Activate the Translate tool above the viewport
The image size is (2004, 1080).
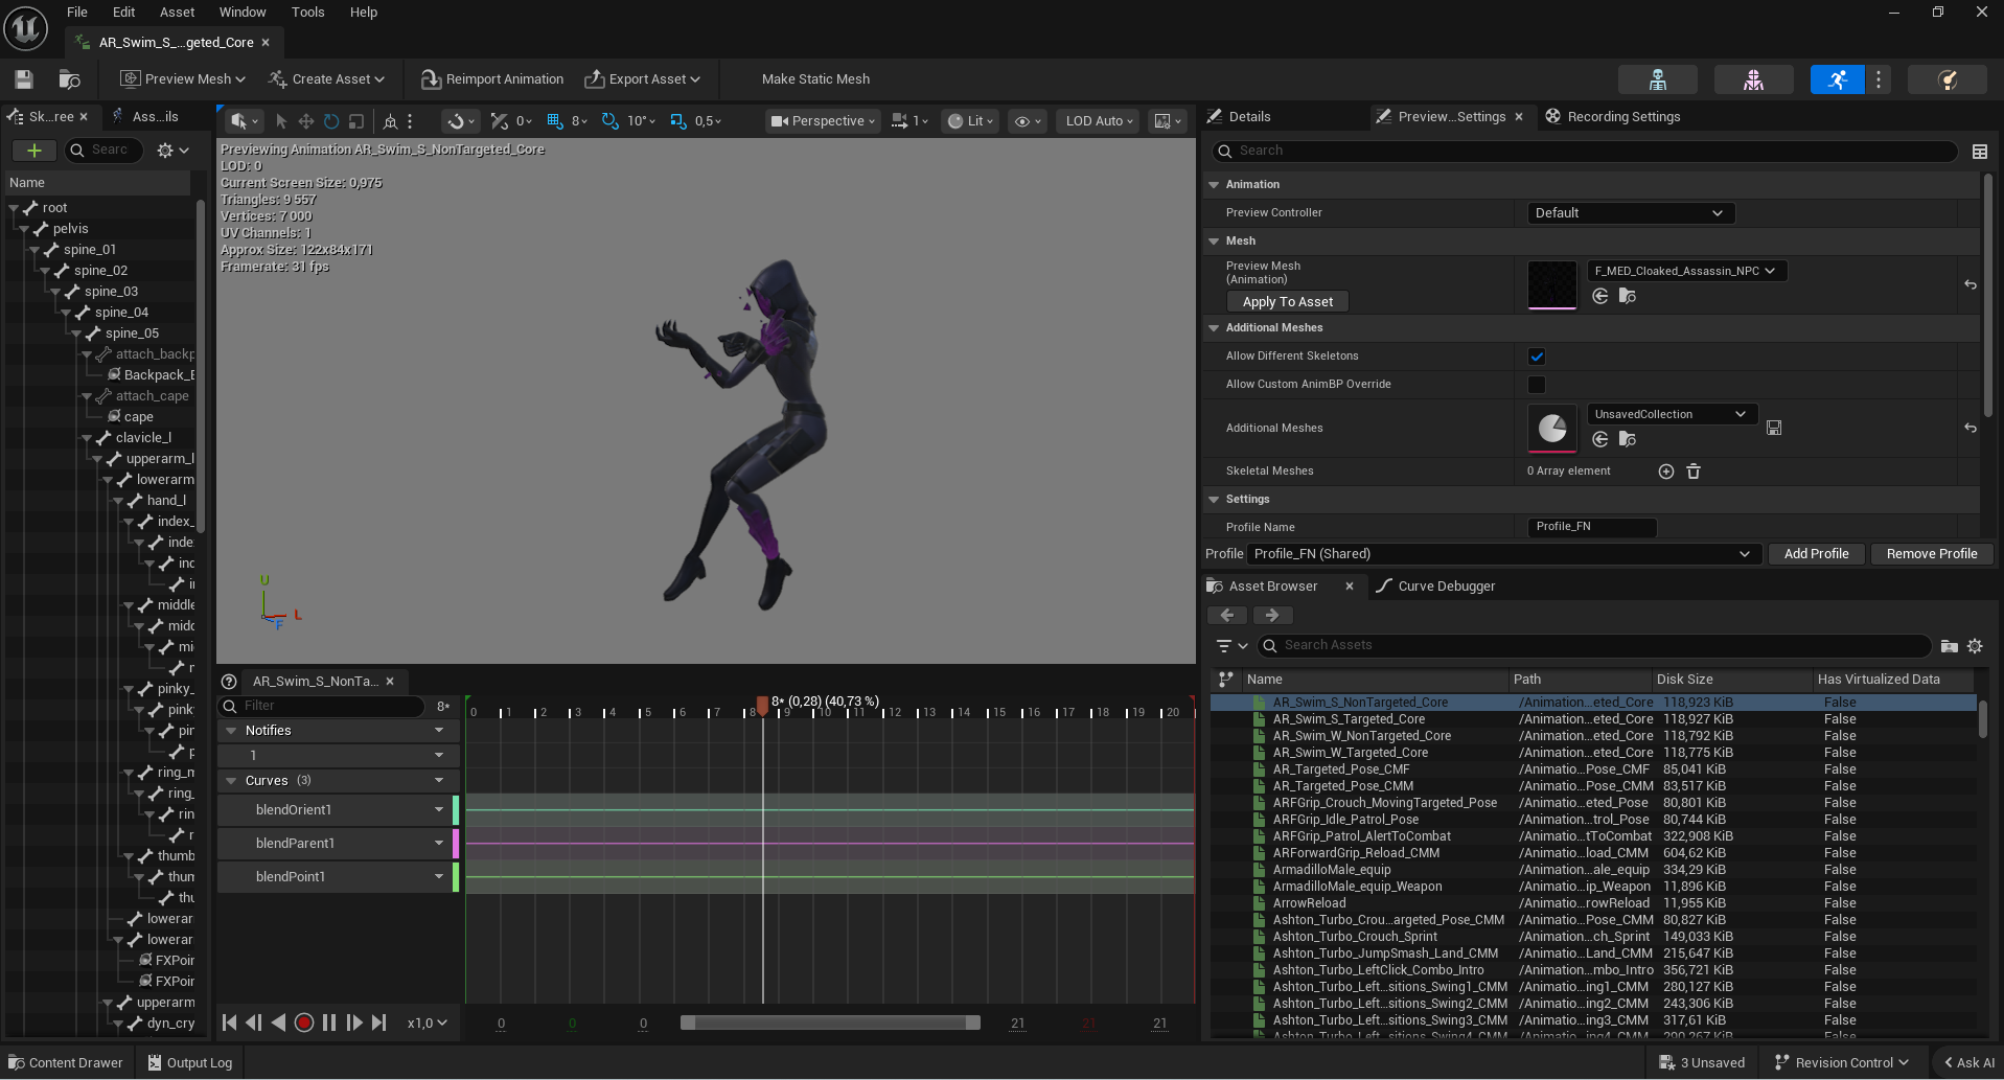pyautogui.click(x=306, y=120)
